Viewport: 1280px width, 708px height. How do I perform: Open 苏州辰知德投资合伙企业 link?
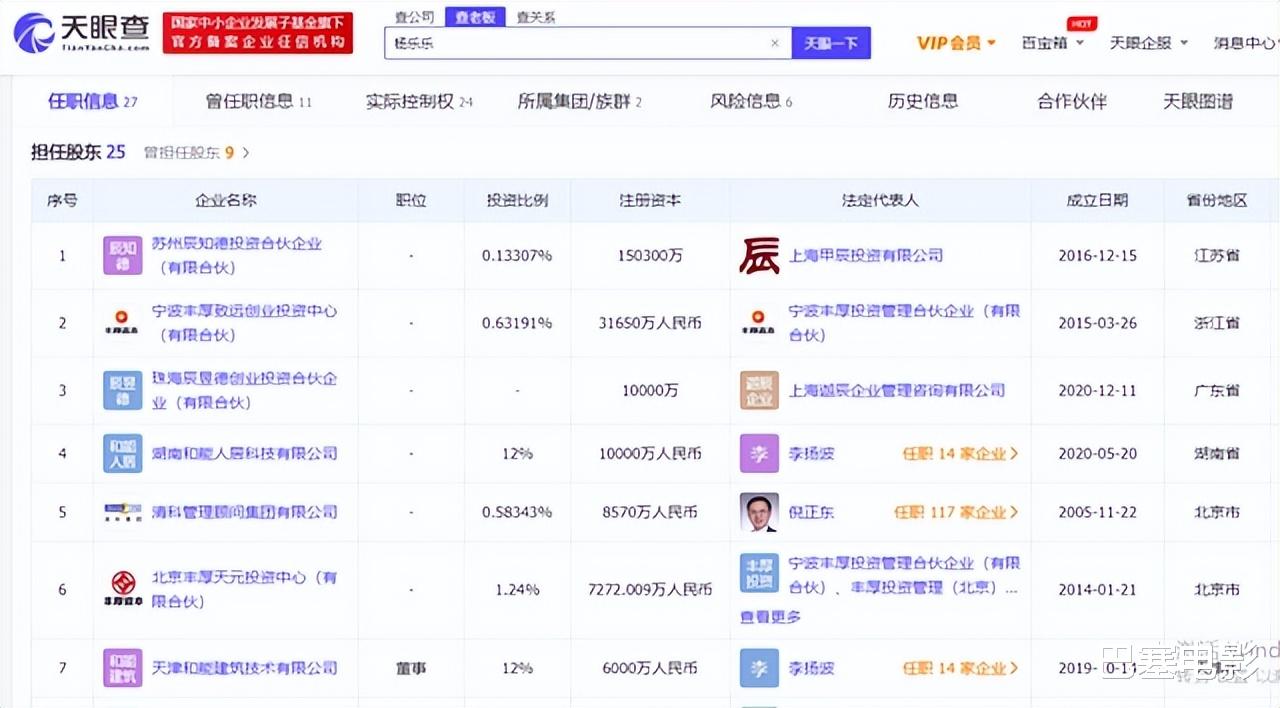point(236,255)
